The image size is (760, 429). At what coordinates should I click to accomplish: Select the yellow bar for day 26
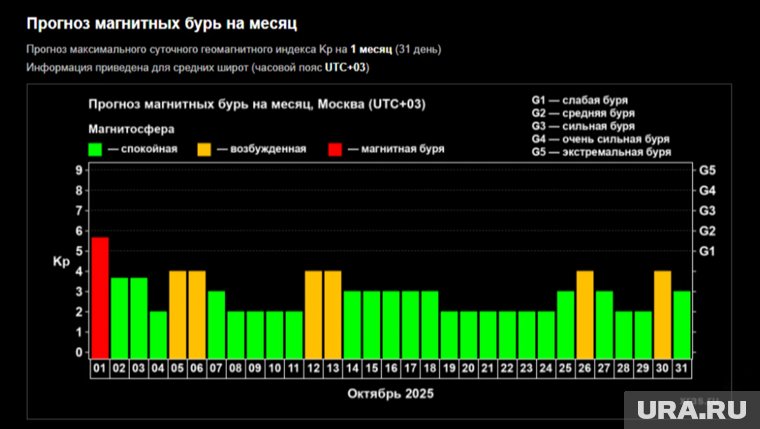tap(585, 313)
